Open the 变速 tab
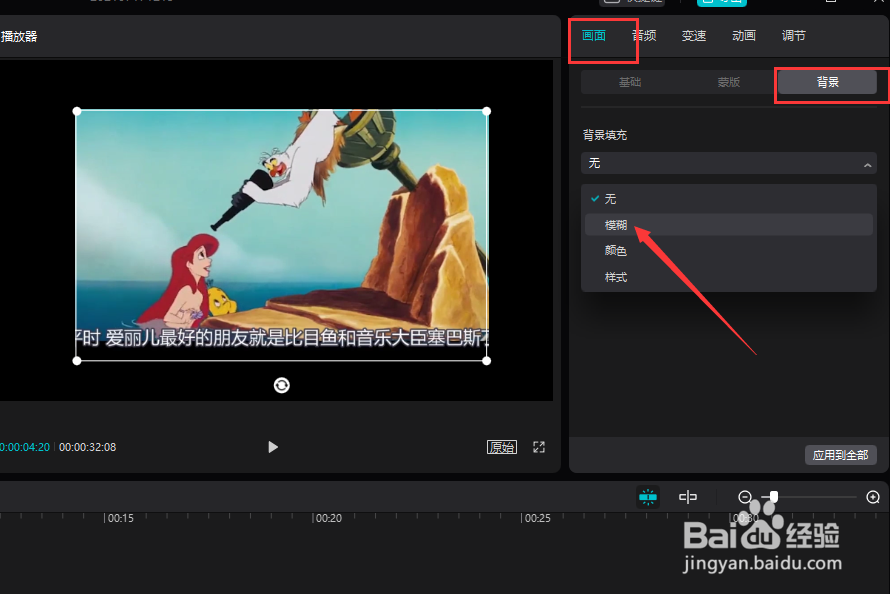 (694, 36)
